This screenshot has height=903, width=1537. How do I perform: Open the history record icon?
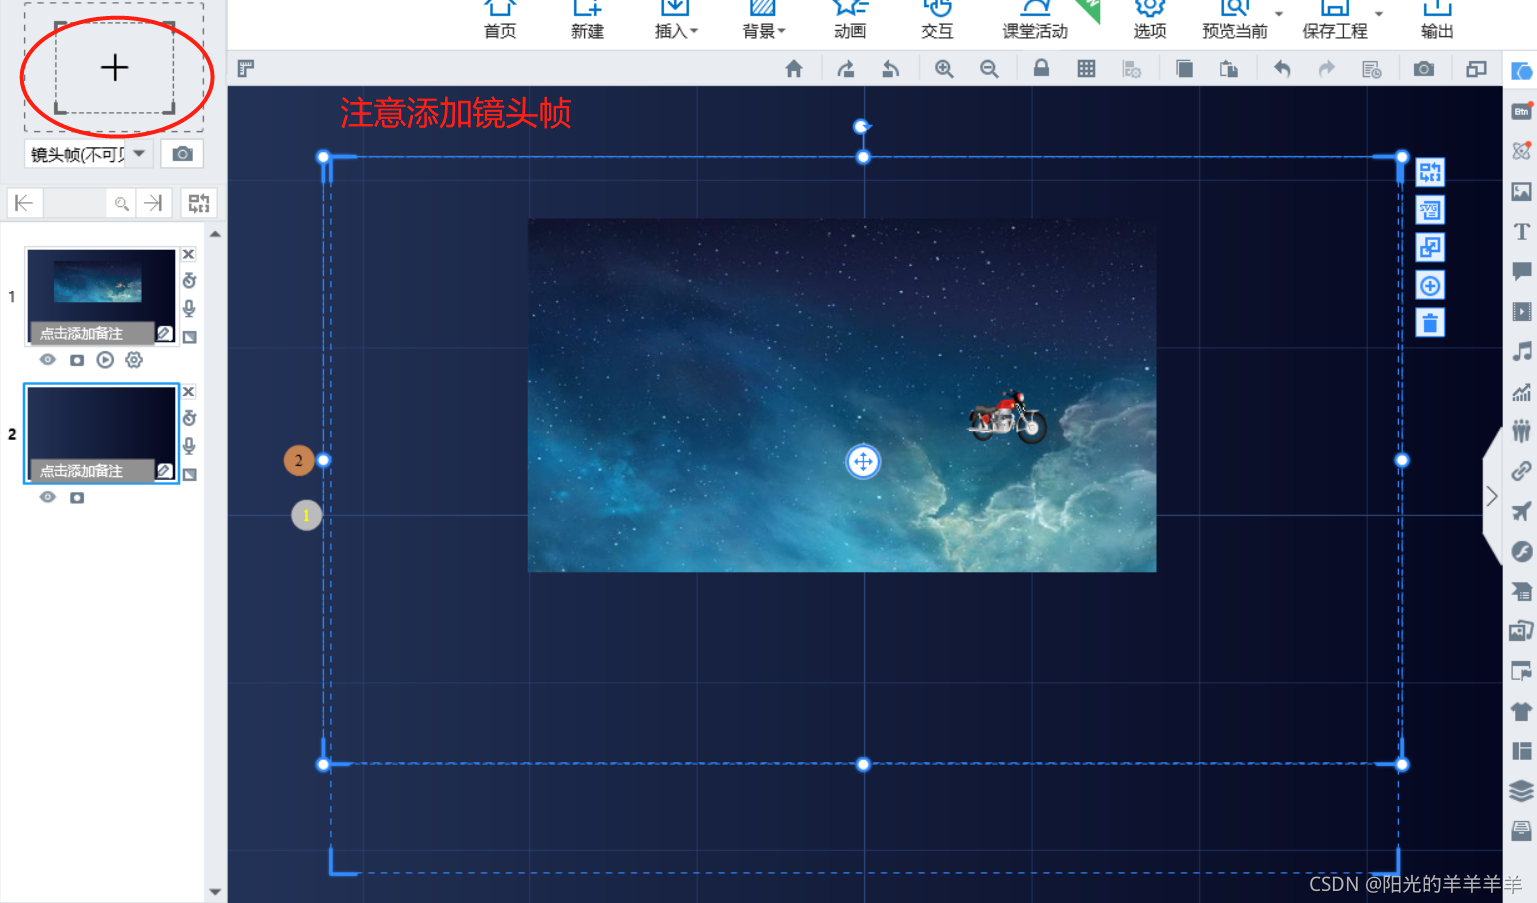point(1371,68)
